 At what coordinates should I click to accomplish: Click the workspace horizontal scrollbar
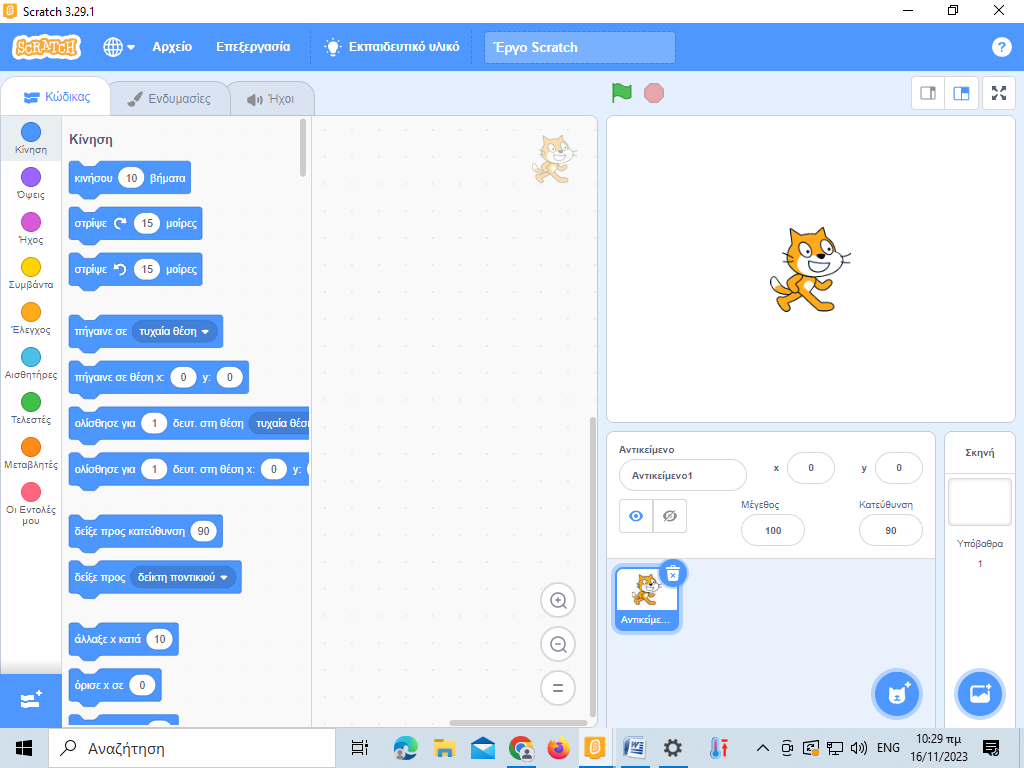point(518,722)
